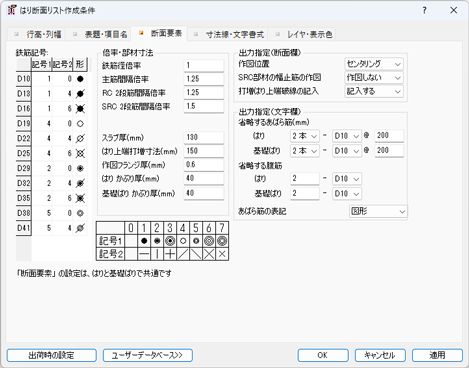Click the 記号1 column header in rebar table
469x368 pixels.
tap(42, 64)
